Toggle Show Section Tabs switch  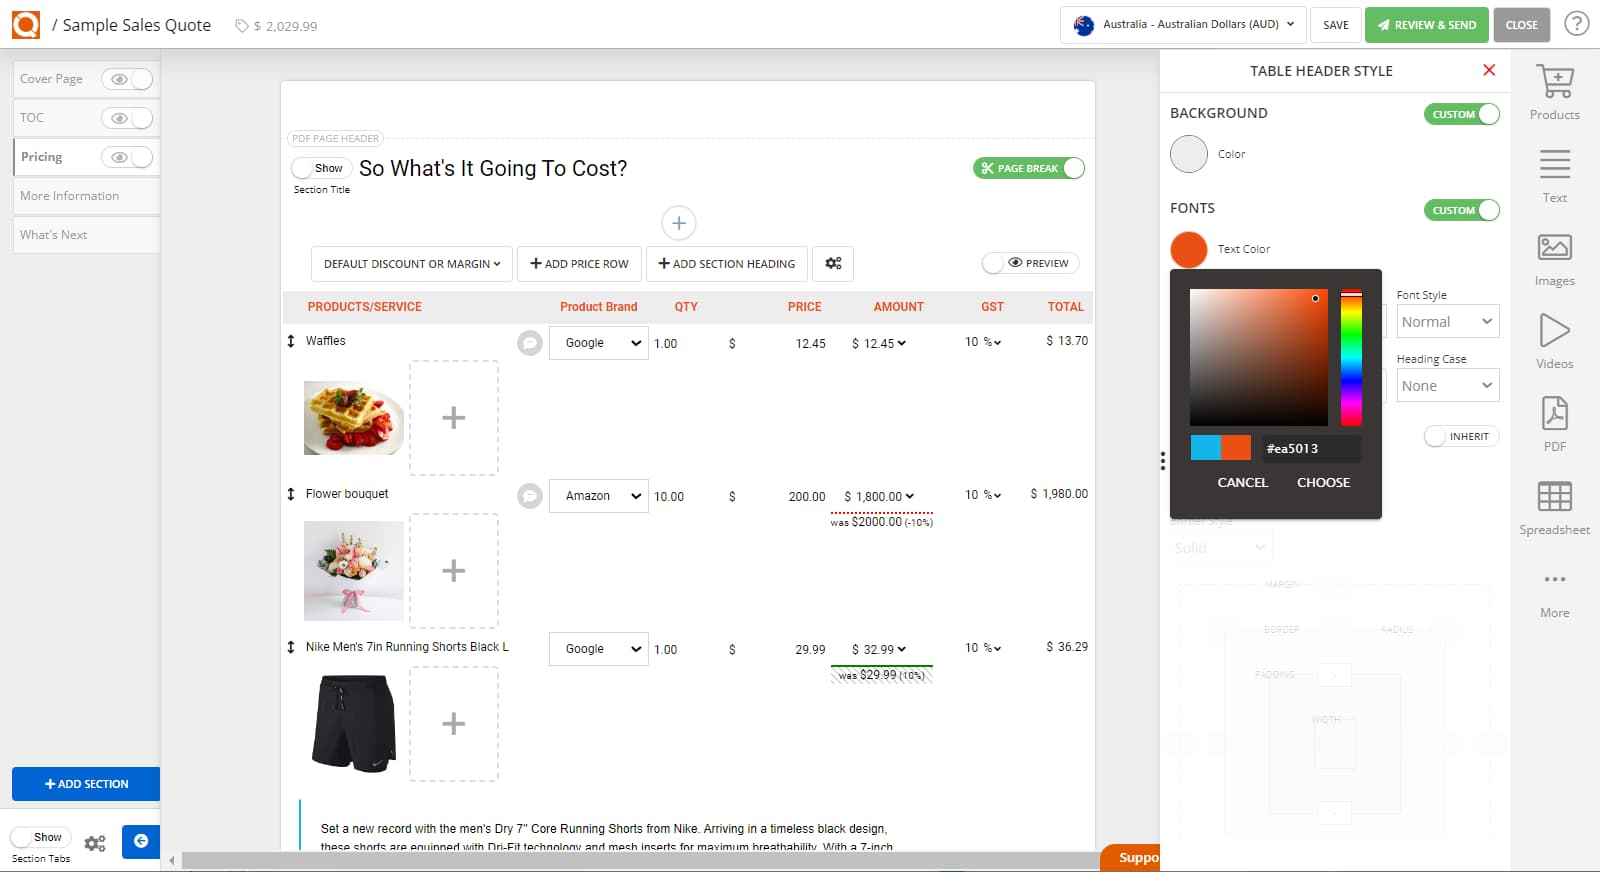[x=40, y=837]
